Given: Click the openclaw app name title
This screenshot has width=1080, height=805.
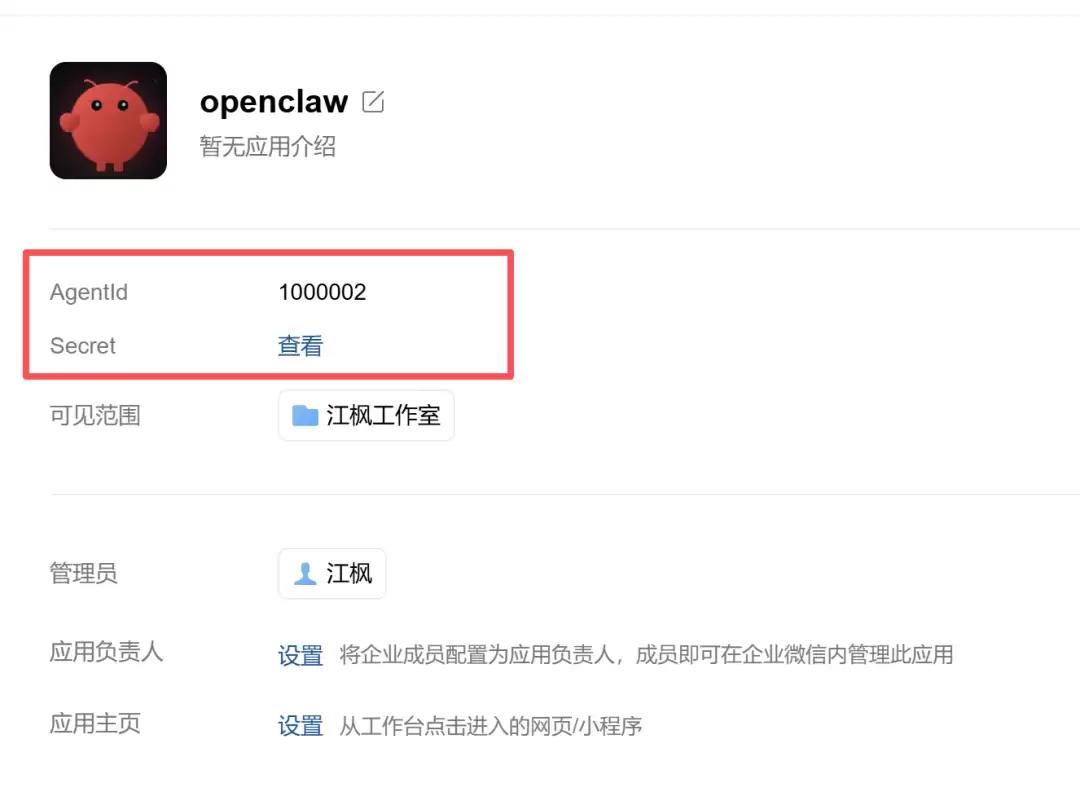Looking at the screenshot, I should [x=274, y=103].
